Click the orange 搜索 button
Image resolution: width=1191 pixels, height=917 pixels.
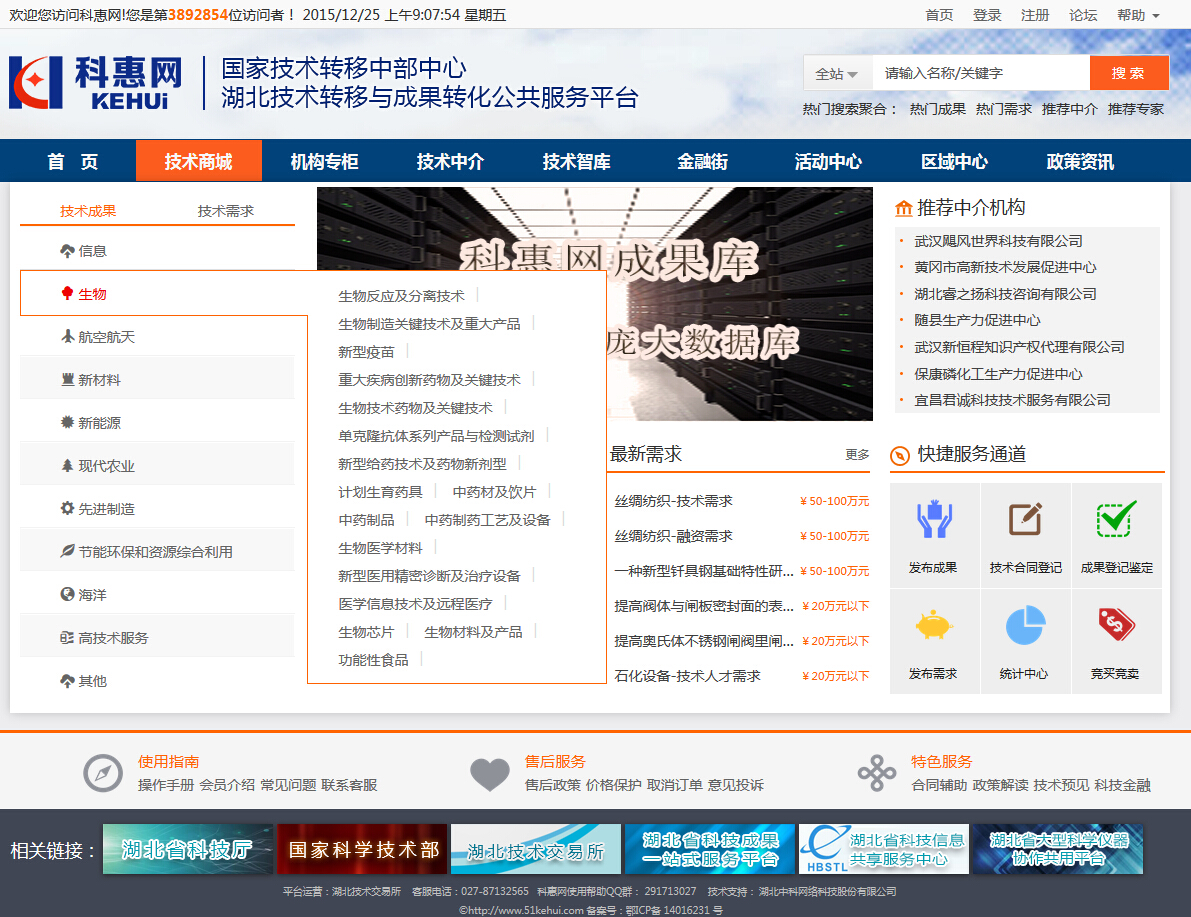pyautogui.click(x=1129, y=73)
